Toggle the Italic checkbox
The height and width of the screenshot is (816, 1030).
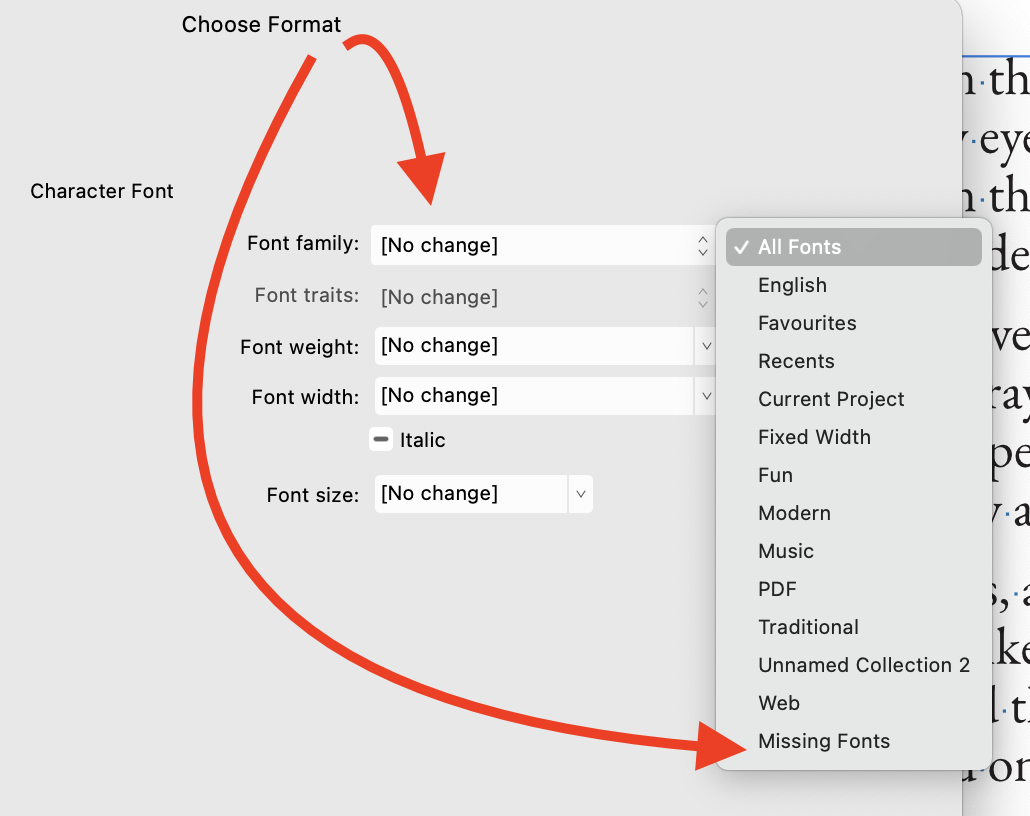(379, 440)
